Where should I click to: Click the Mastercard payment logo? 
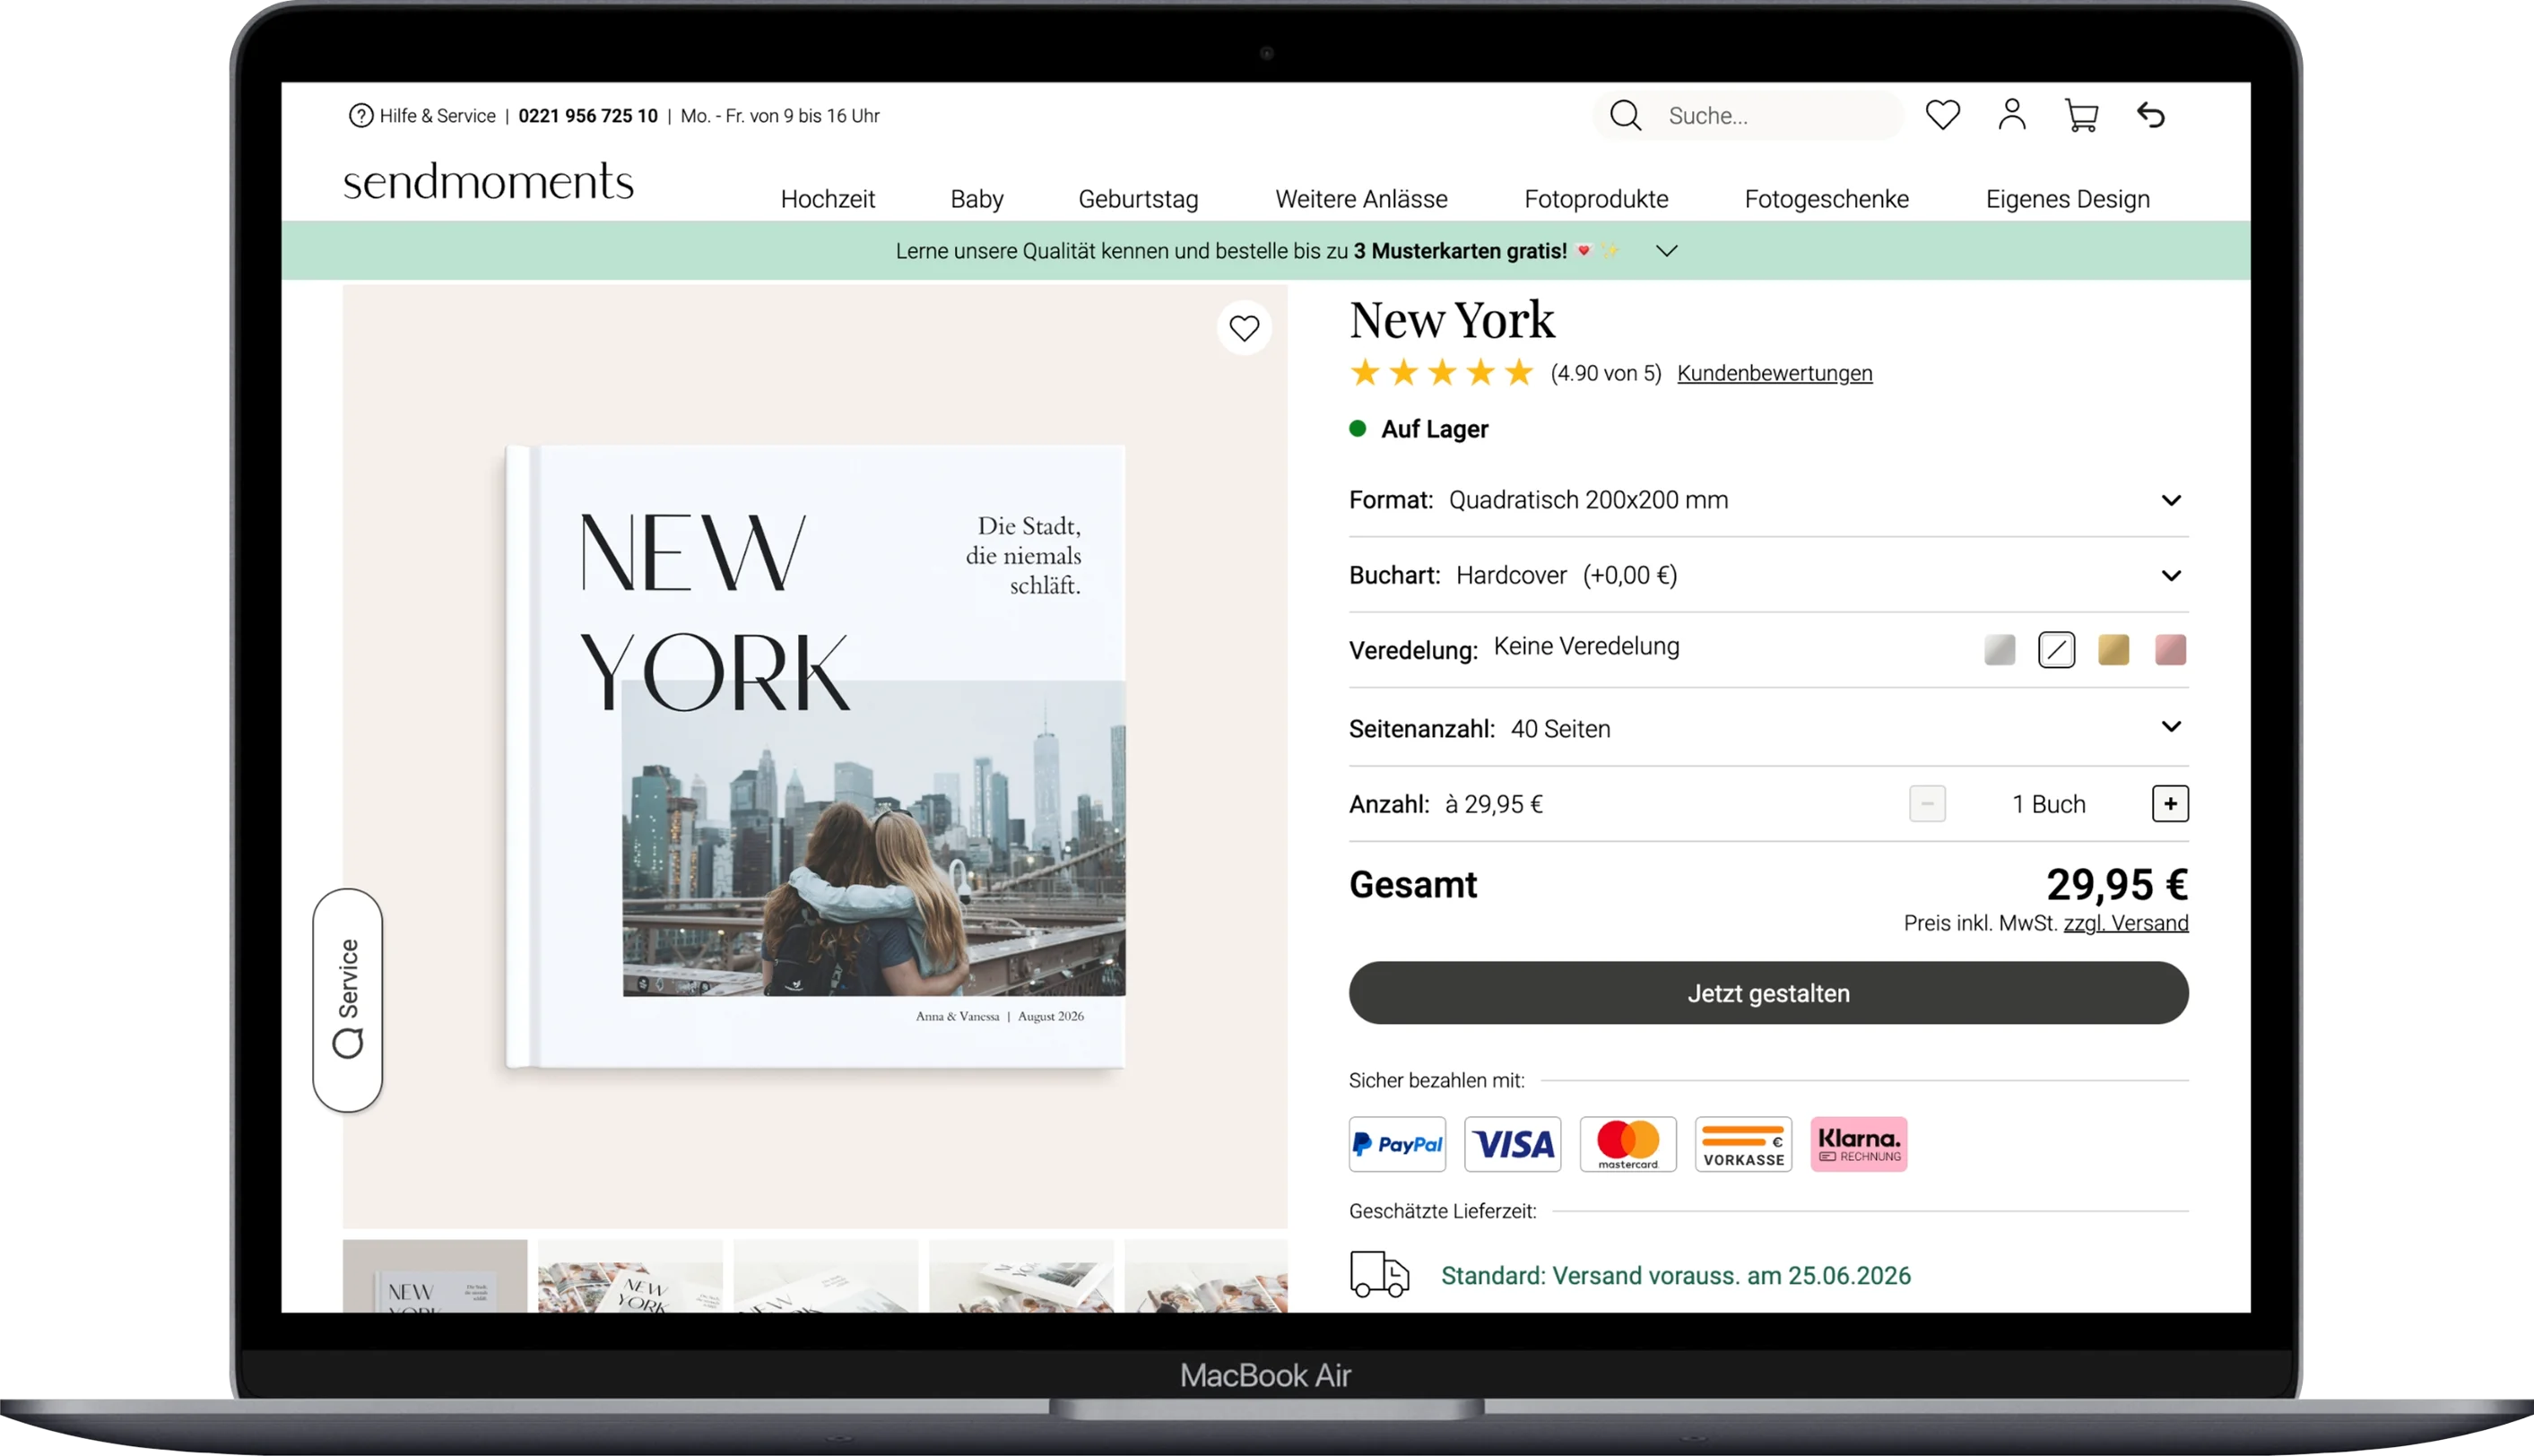pyautogui.click(x=1628, y=1144)
